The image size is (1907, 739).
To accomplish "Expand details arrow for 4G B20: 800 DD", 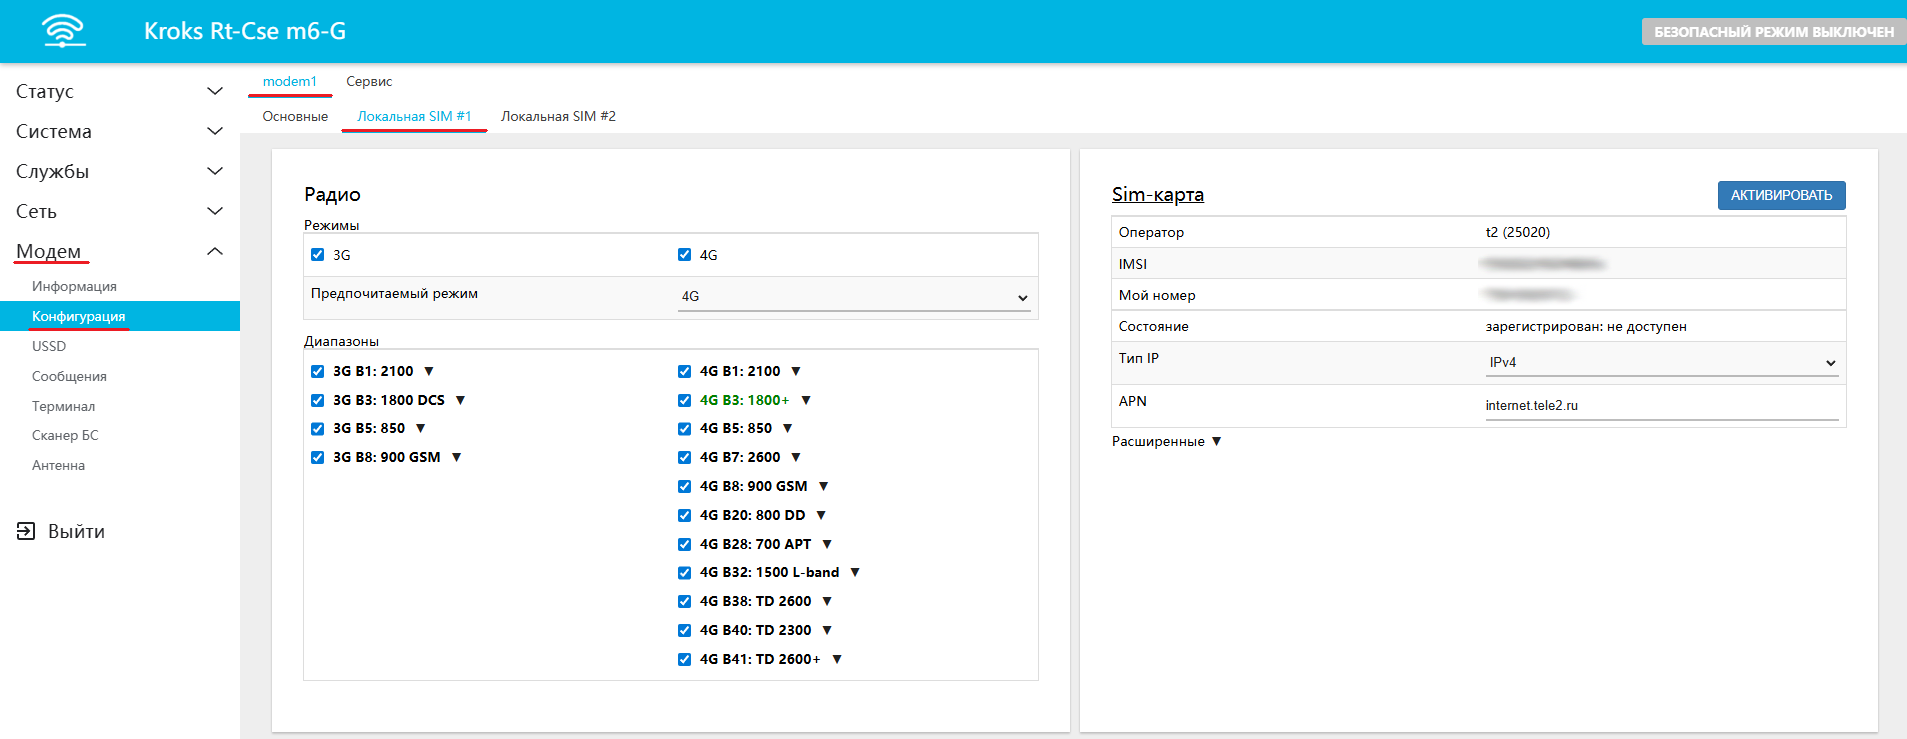I will (821, 515).
